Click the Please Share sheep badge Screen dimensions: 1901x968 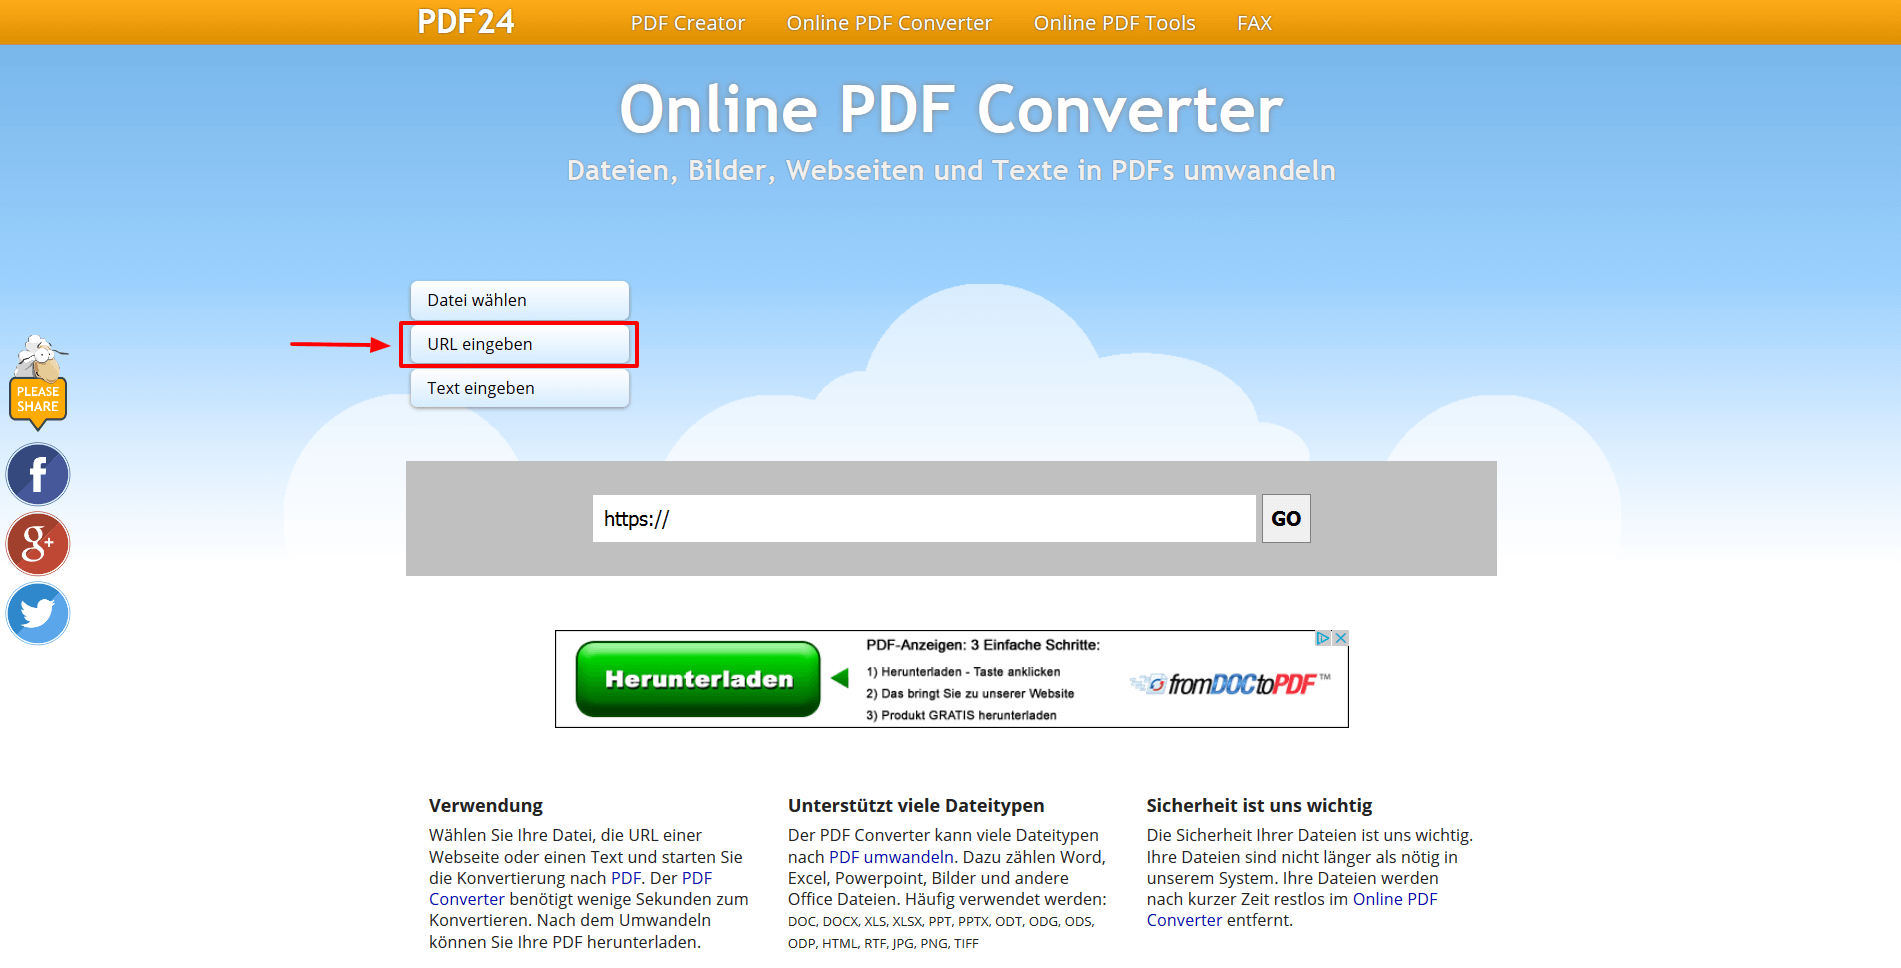(x=38, y=382)
